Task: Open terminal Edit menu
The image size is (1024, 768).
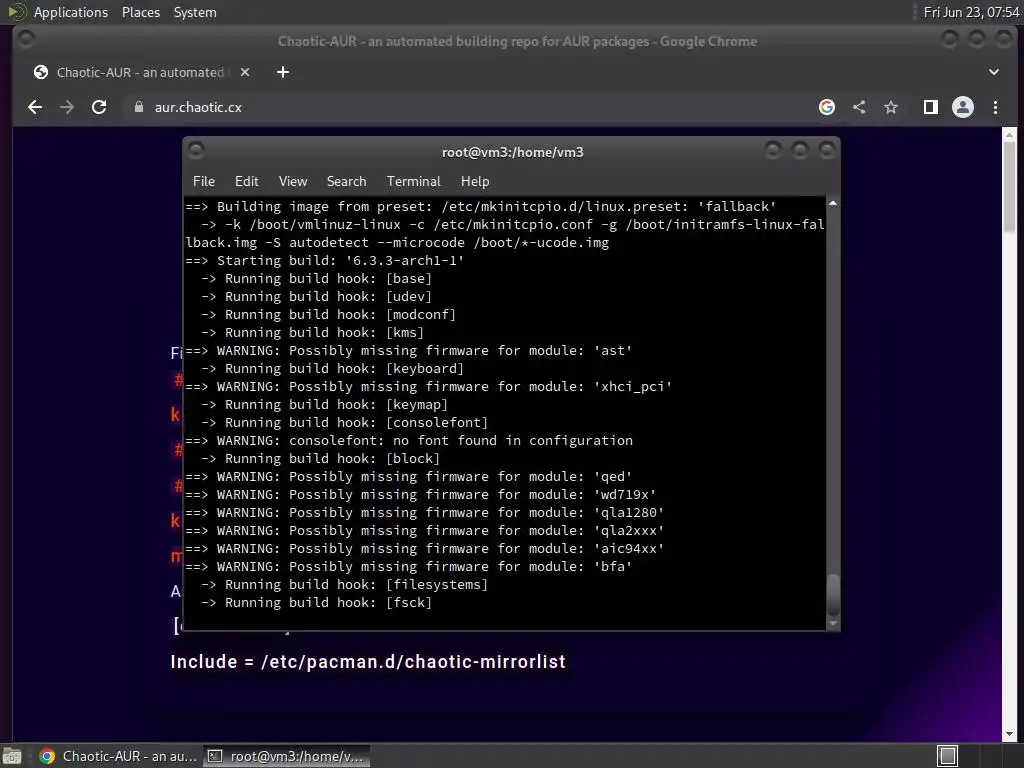Action: 246,181
